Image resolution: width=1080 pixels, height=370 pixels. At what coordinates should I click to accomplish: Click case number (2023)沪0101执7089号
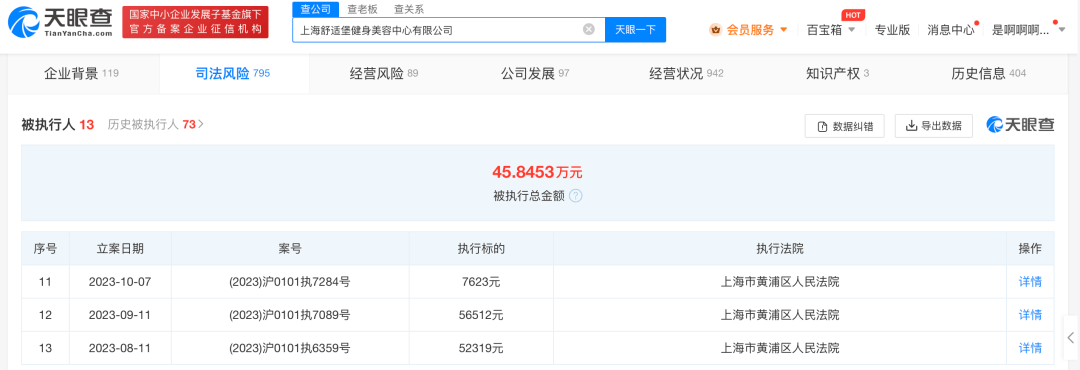[290, 315]
